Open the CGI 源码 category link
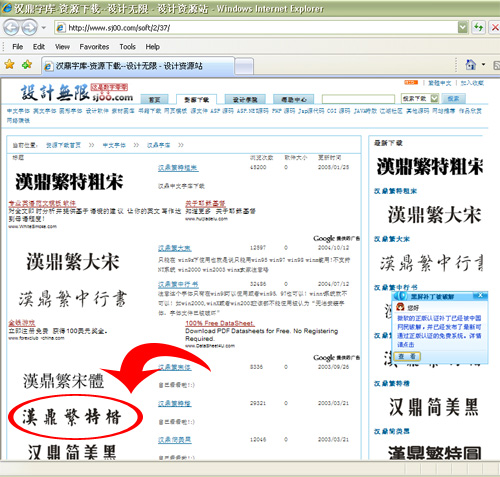 coord(339,111)
